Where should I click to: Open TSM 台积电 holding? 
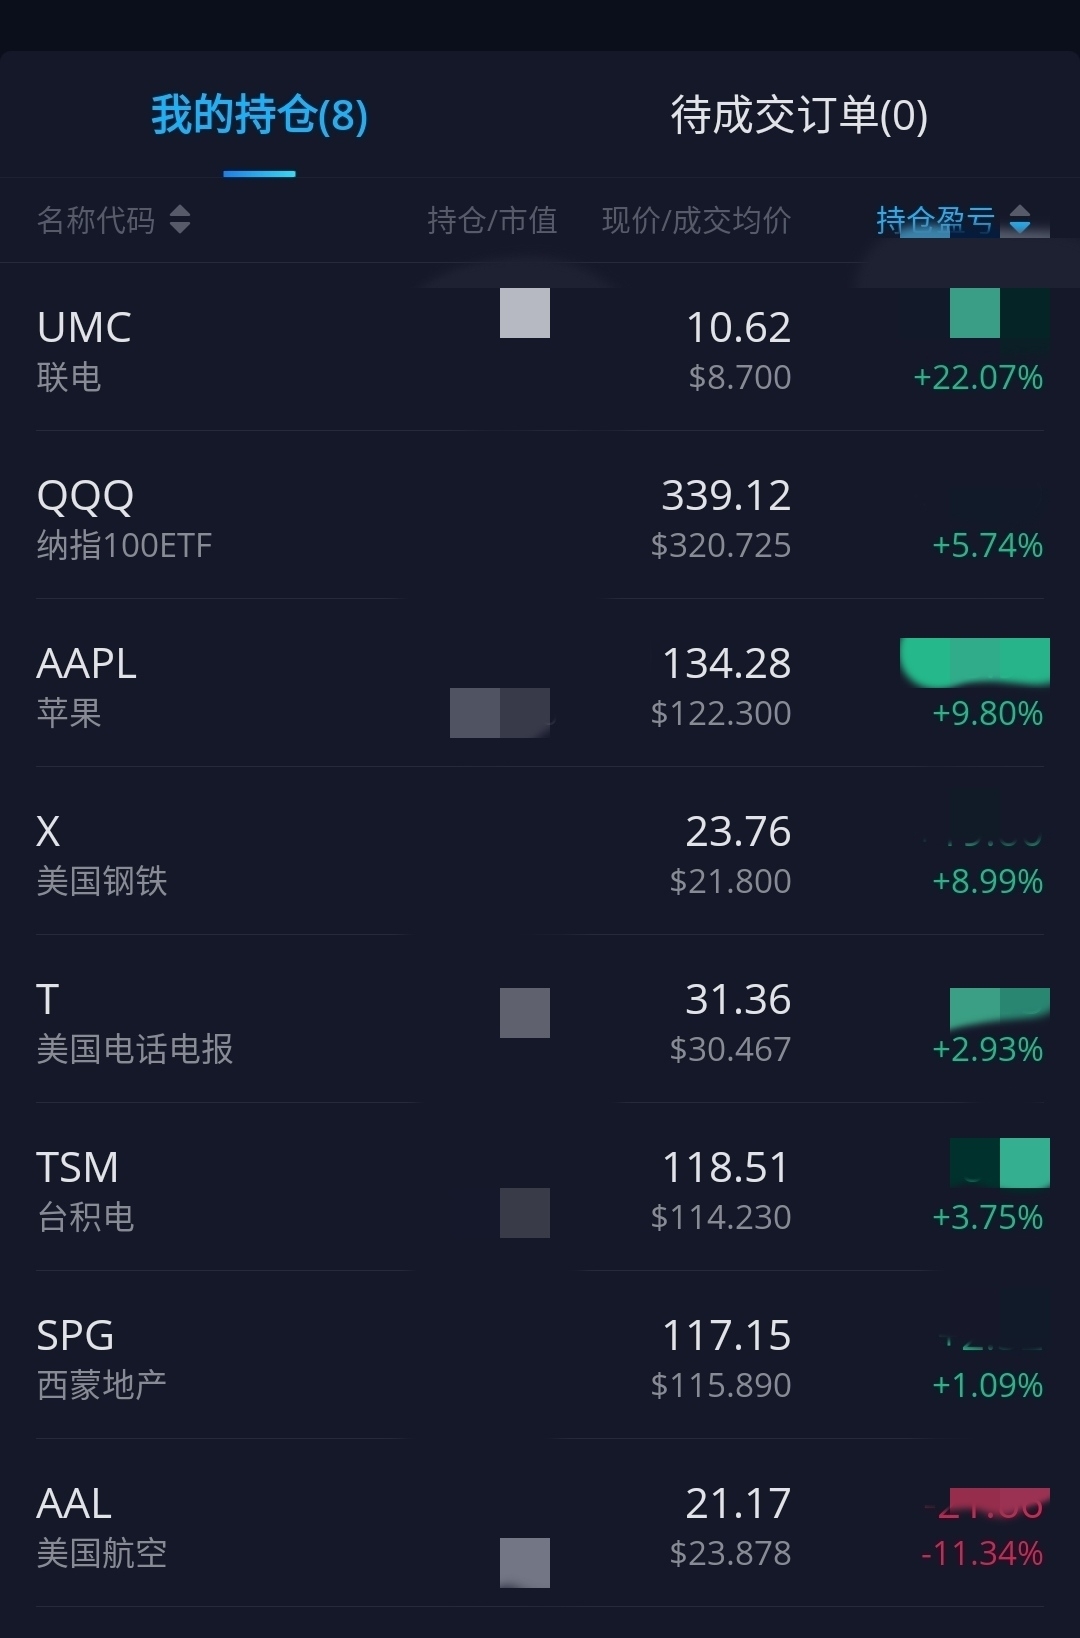(85, 1190)
